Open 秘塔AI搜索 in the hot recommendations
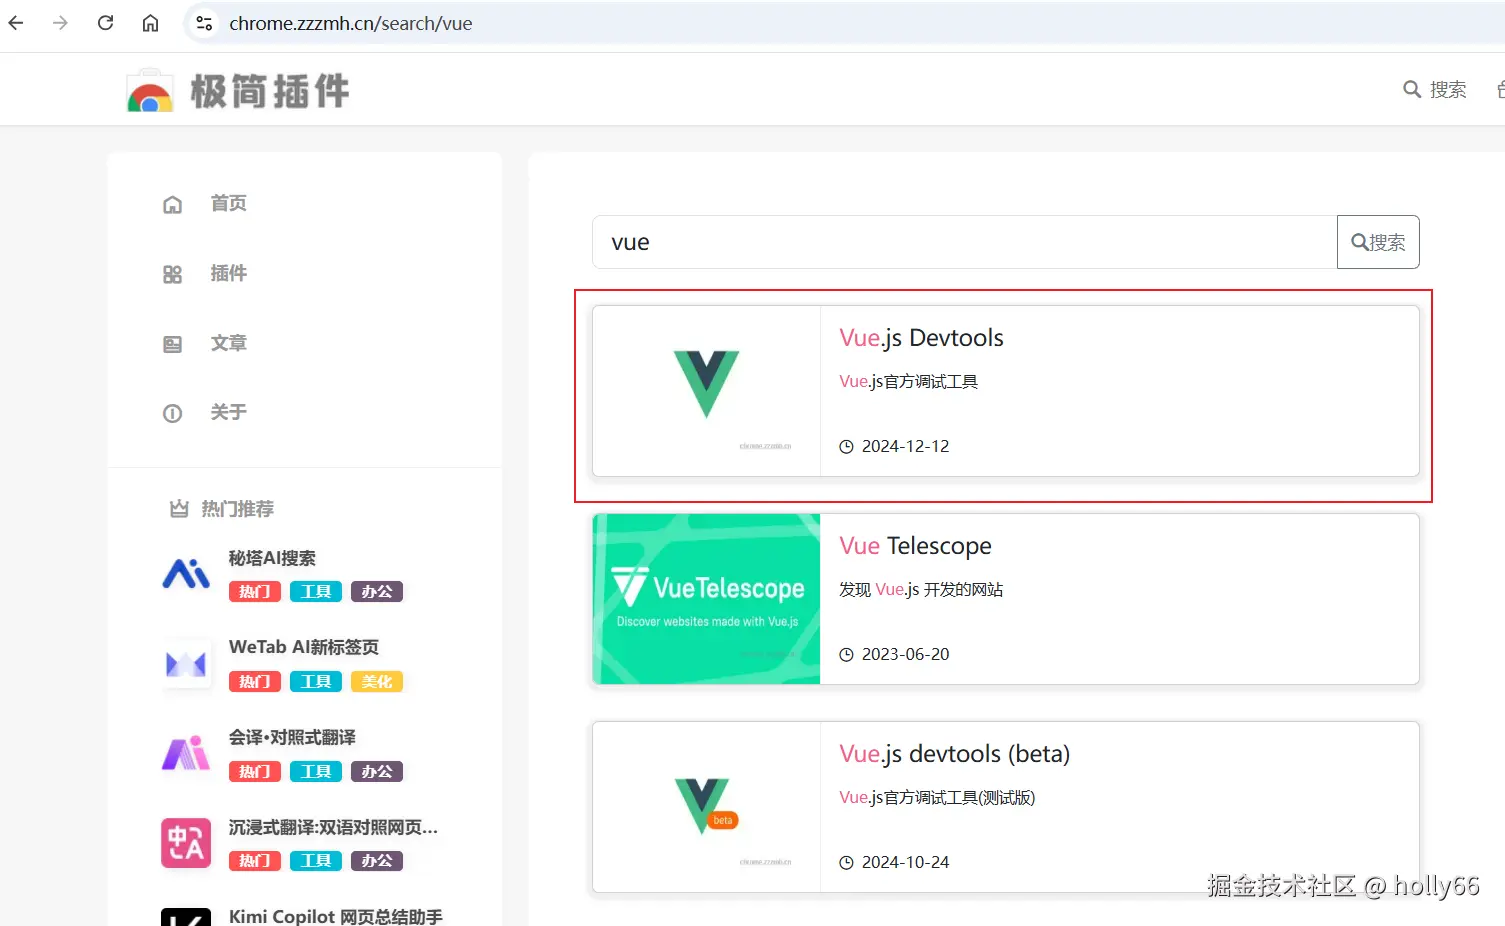Viewport: 1505px width, 926px height. coord(272,558)
